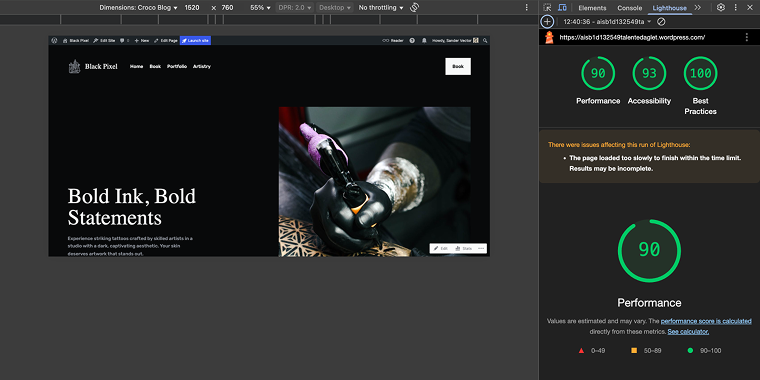
Task: Click the page loaded too slowly warning
Action: click(x=655, y=163)
